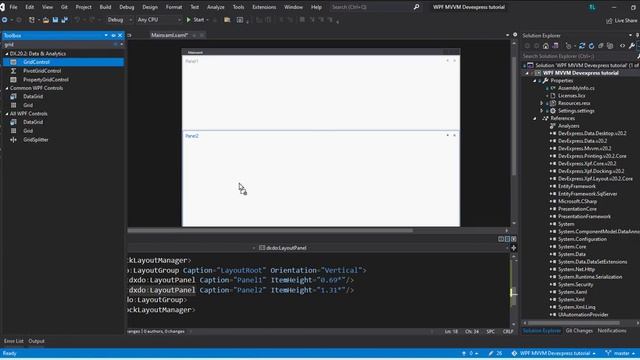This screenshot has width=640, height=360.
Task: Click the Refresh icon in Solution Explorer
Action: [591, 46]
